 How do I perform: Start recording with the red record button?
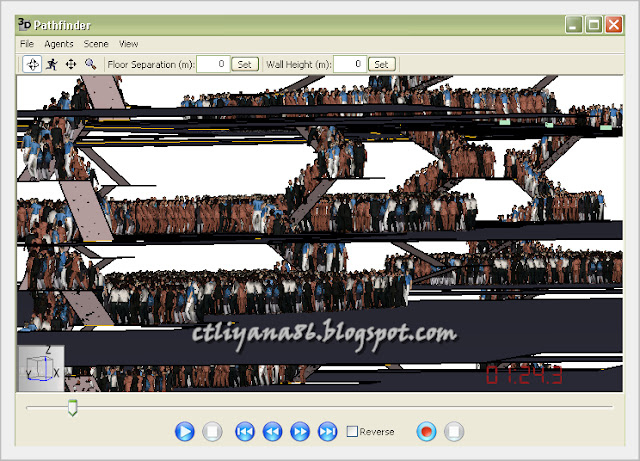coord(427,432)
